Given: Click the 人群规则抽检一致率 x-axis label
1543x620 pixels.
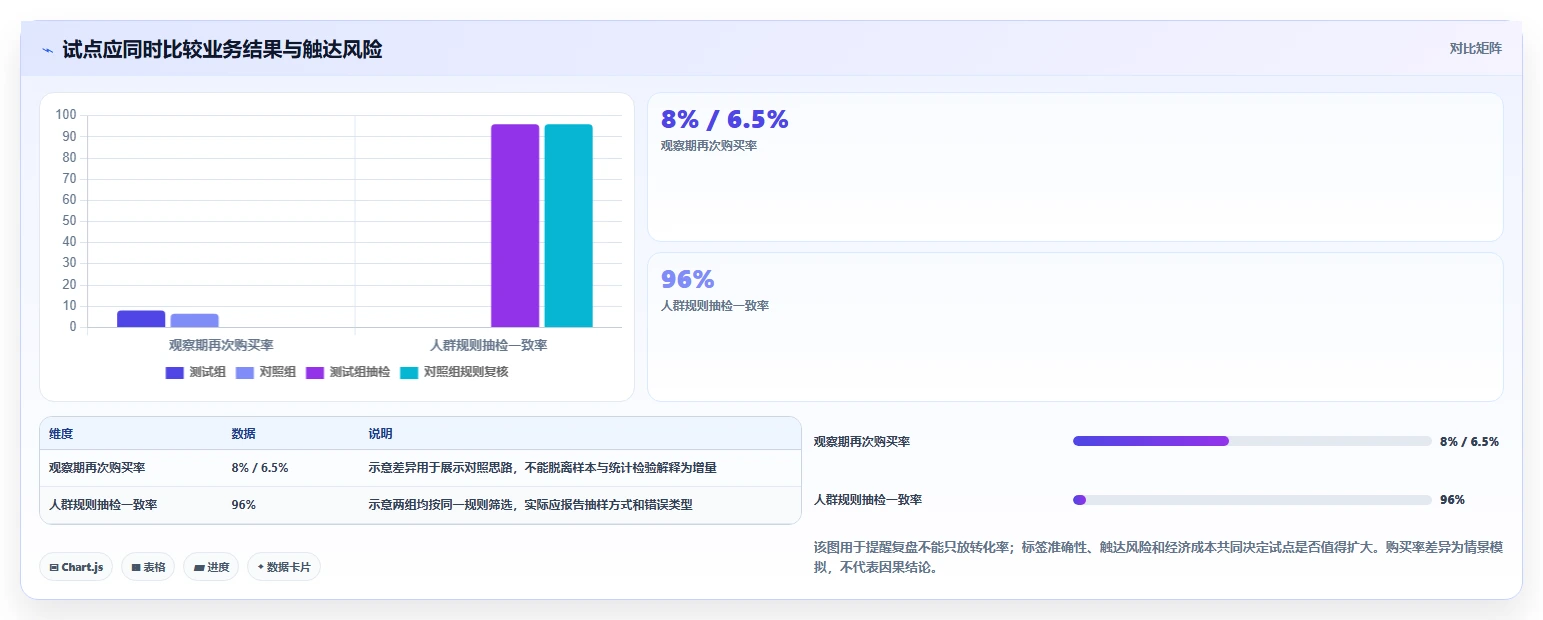Looking at the screenshot, I should [488, 345].
